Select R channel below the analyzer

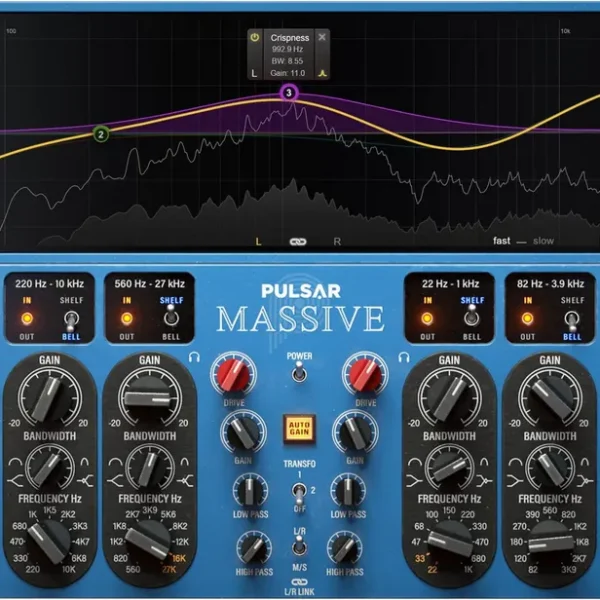pos(337,241)
